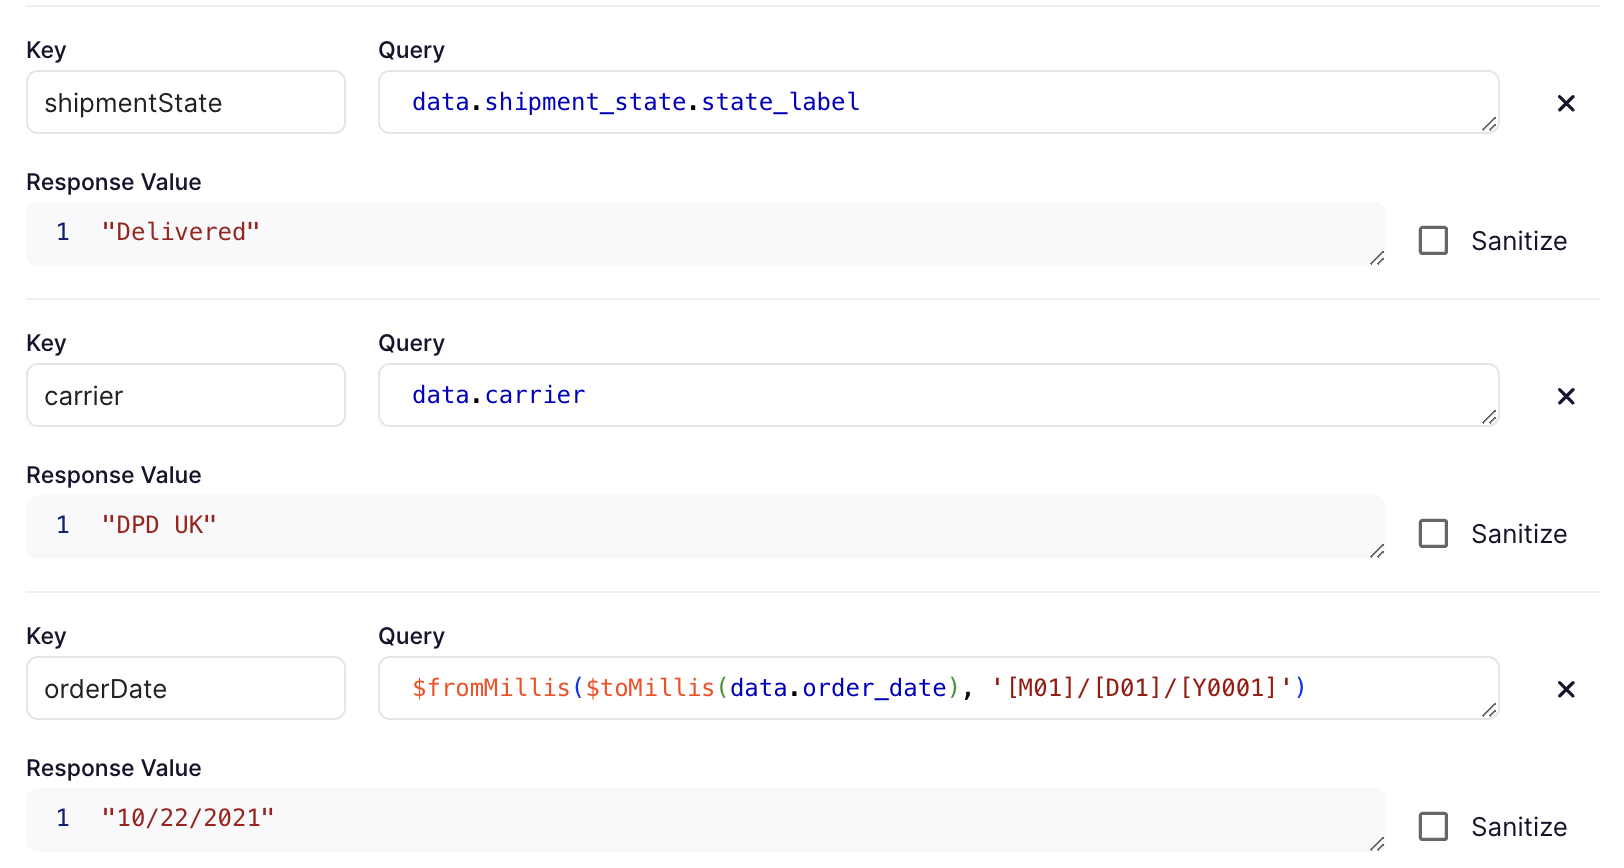Remove the carrier mapping row
1624x868 pixels.
pyautogui.click(x=1566, y=396)
